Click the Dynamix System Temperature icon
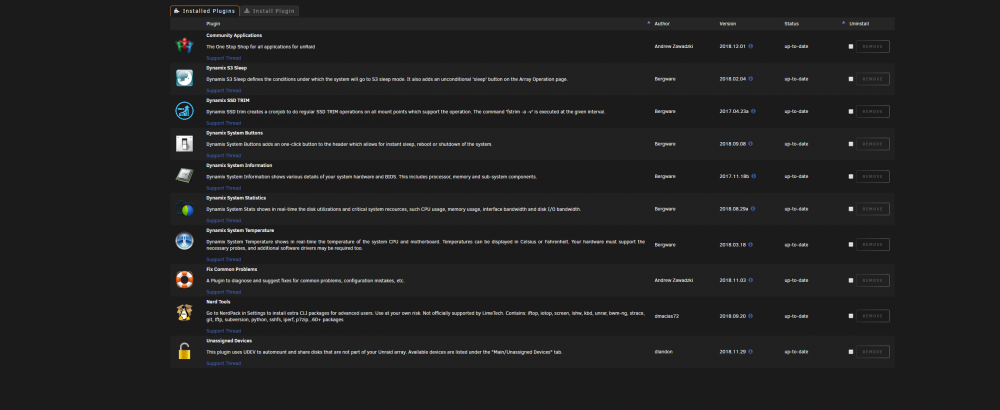Image resolution: width=1000 pixels, height=410 pixels. click(x=184, y=241)
